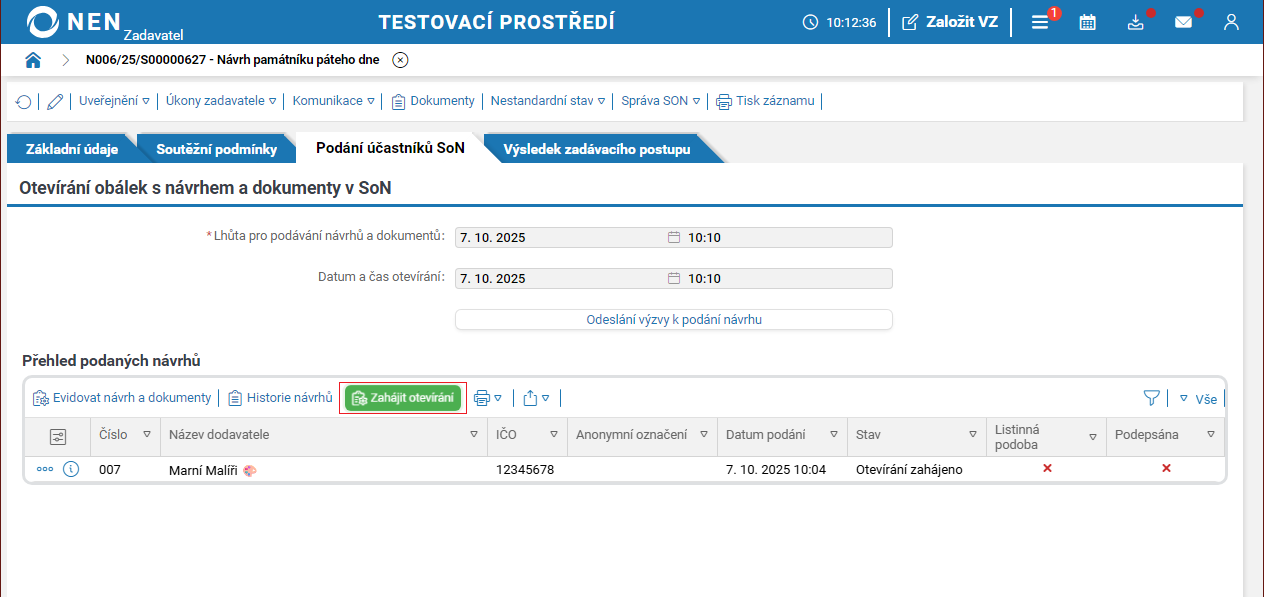Click Evidovat návrh a dokumenty
The image size is (1264, 597).
click(x=122, y=398)
